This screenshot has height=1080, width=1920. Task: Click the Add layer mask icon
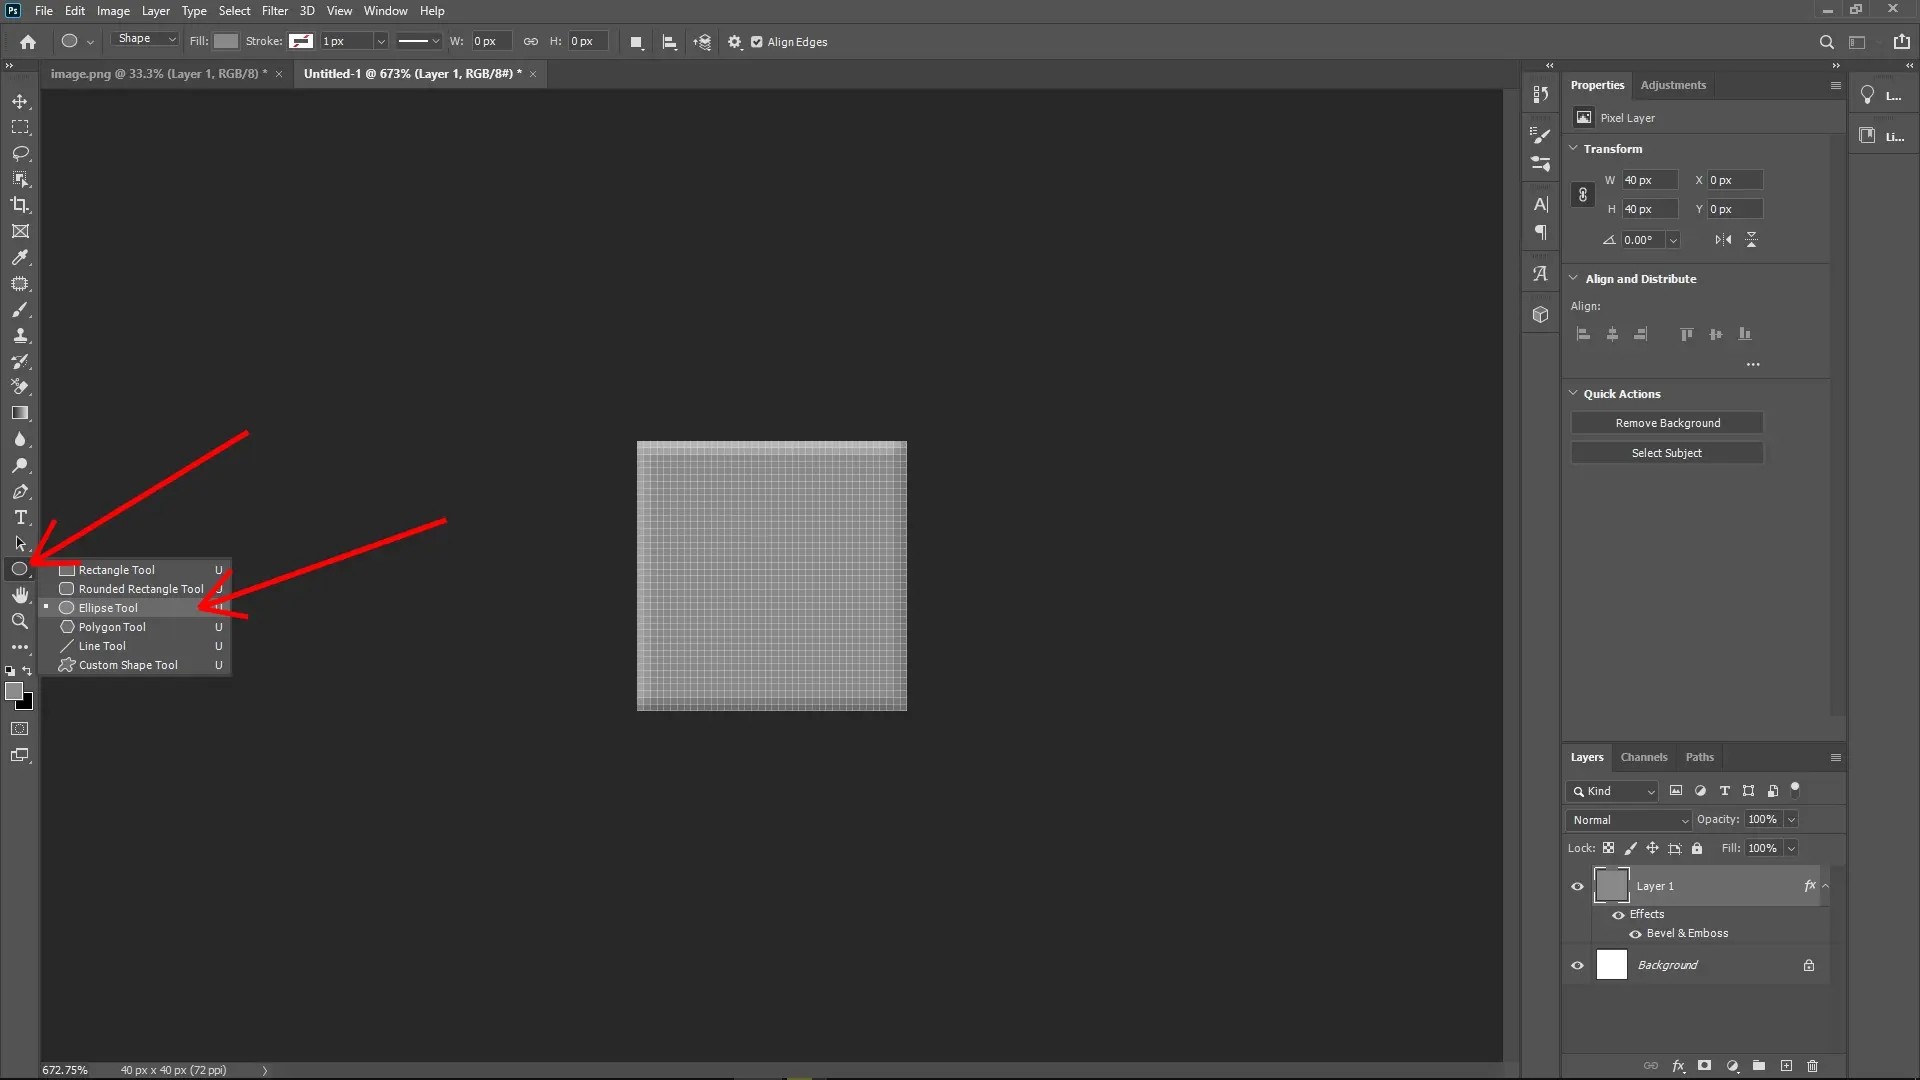pyautogui.click(x=1704, y=1067)
